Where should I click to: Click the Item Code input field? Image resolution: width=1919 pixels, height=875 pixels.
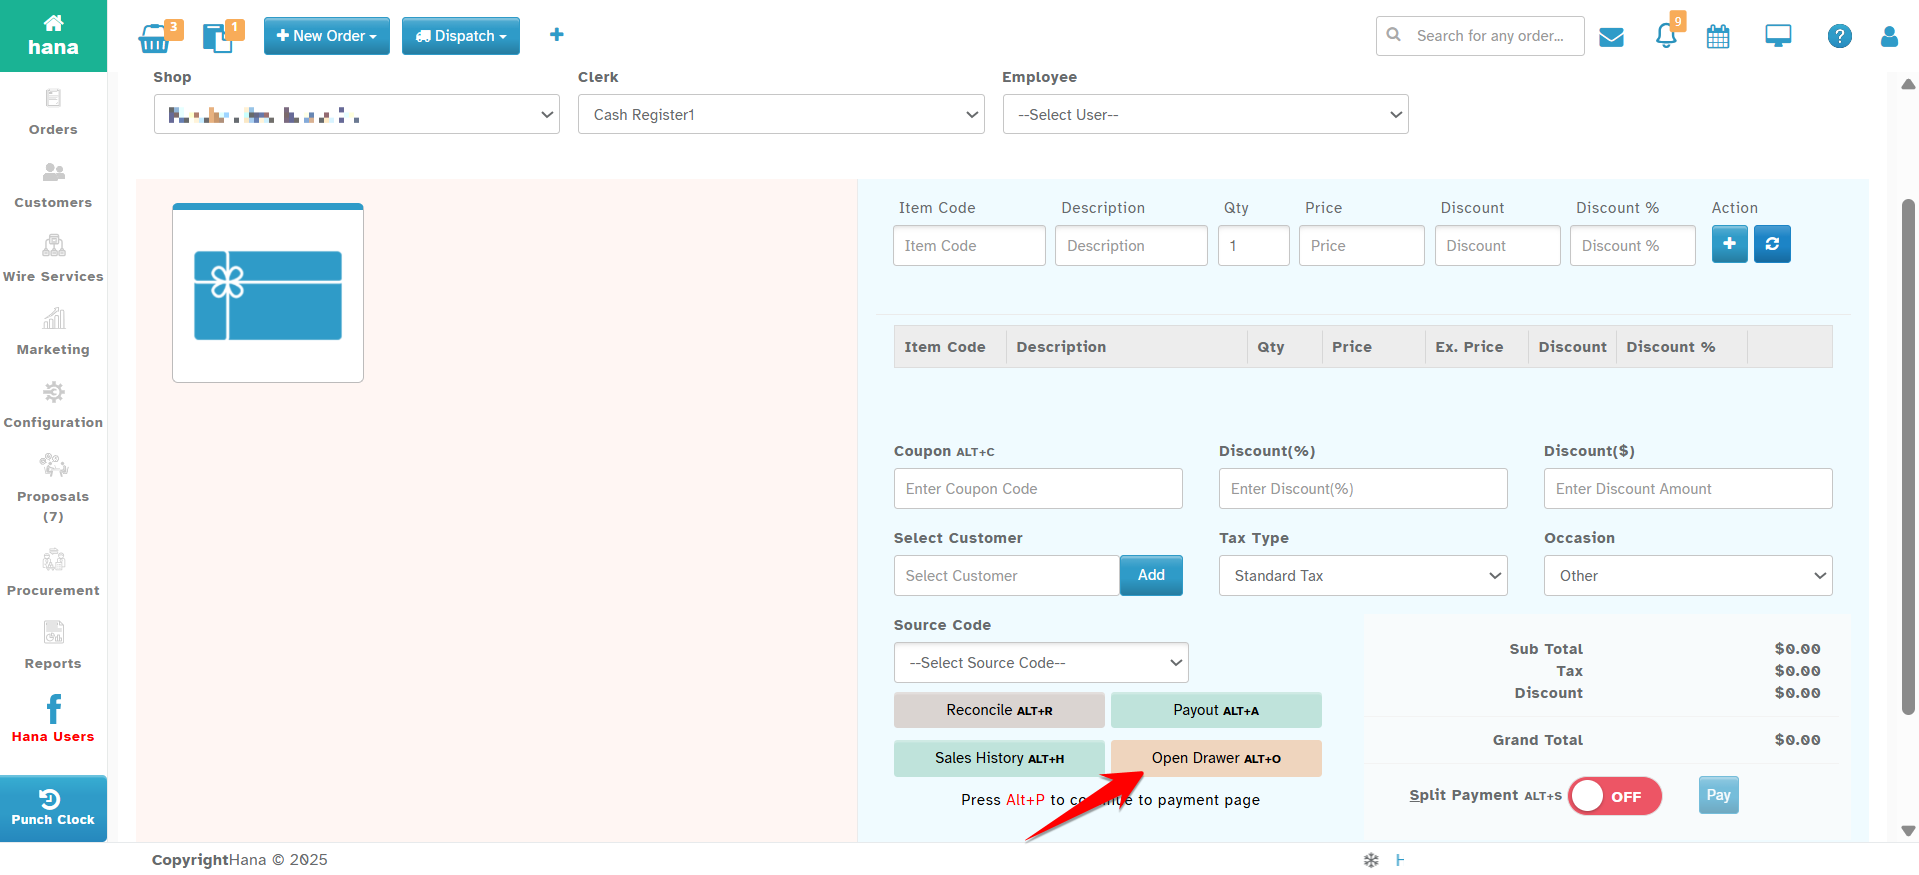969,245
